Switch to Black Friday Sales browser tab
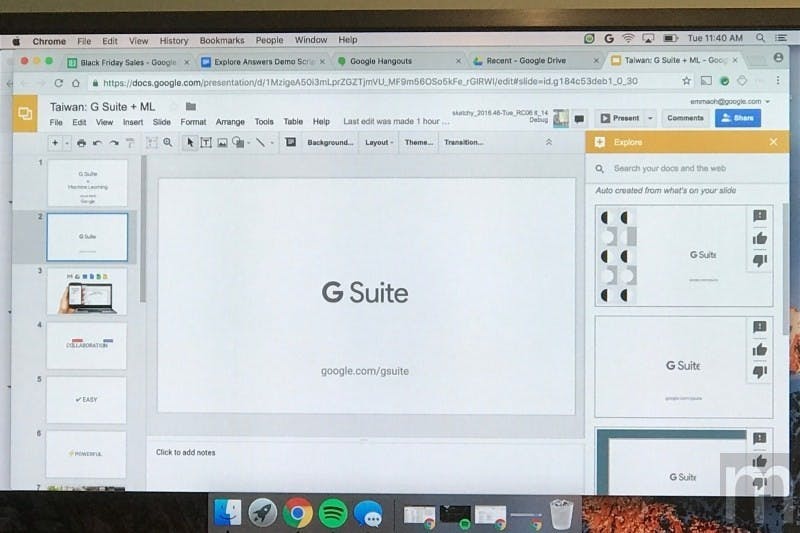Image resolution: width=800 pixels, height=533 pixels. coord(129,62)
